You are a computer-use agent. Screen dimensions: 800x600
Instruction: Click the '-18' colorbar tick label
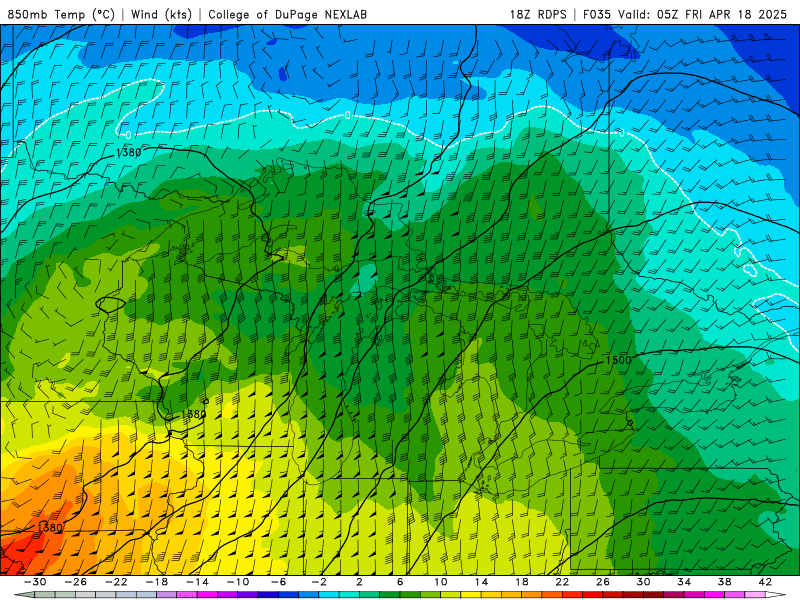(x=157, y=582)
